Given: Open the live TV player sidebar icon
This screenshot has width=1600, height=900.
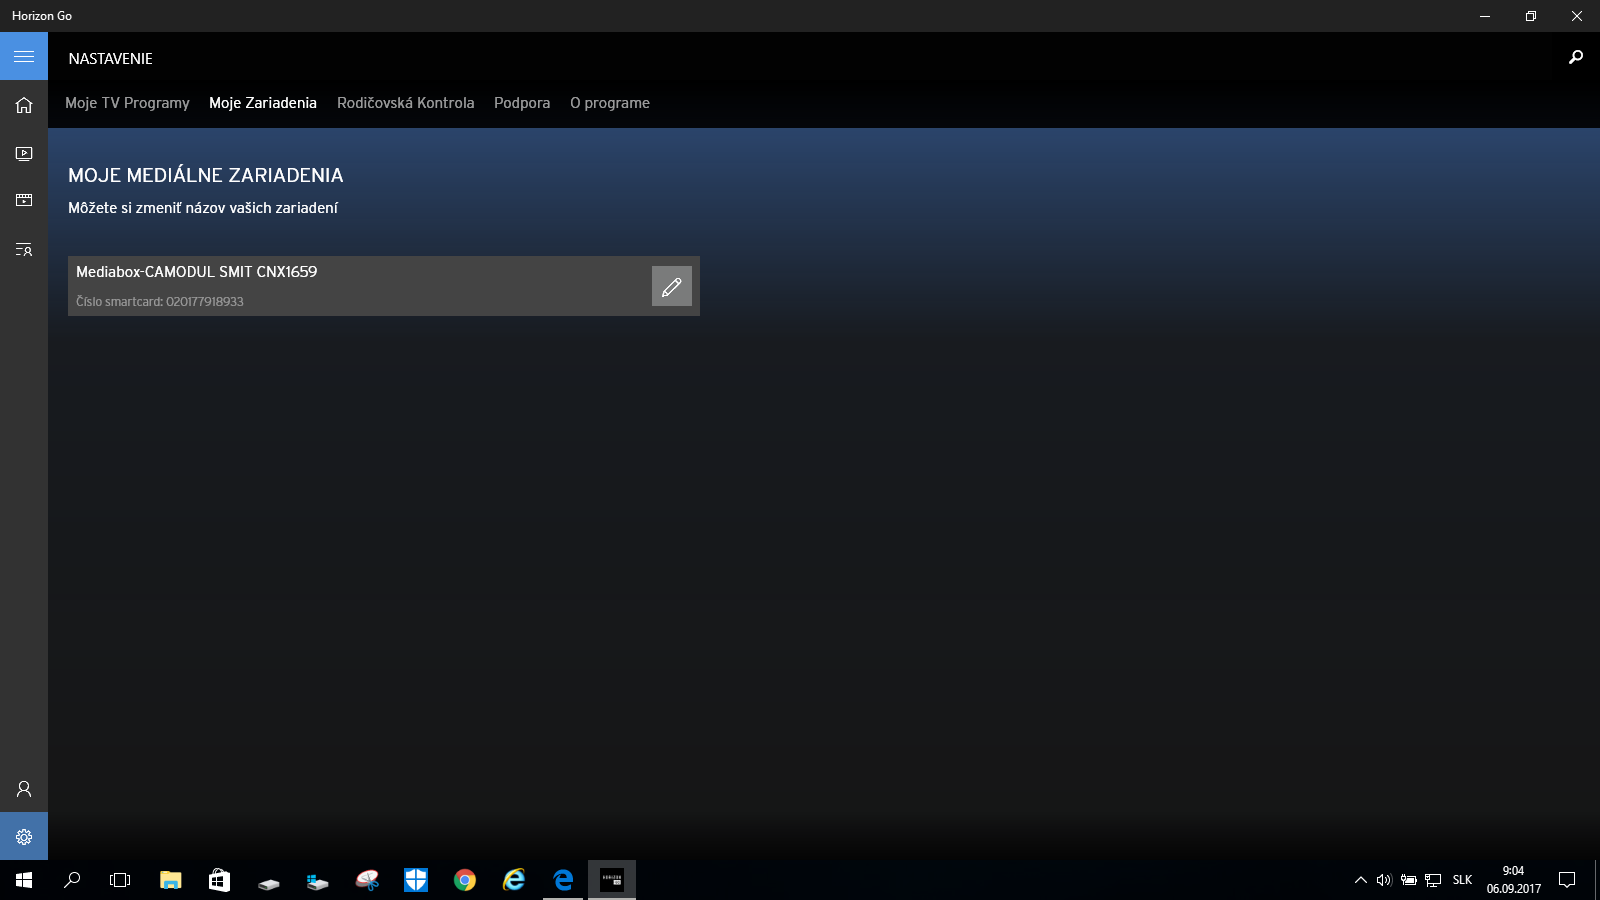Looking at the screenshot, I should 24,153.
